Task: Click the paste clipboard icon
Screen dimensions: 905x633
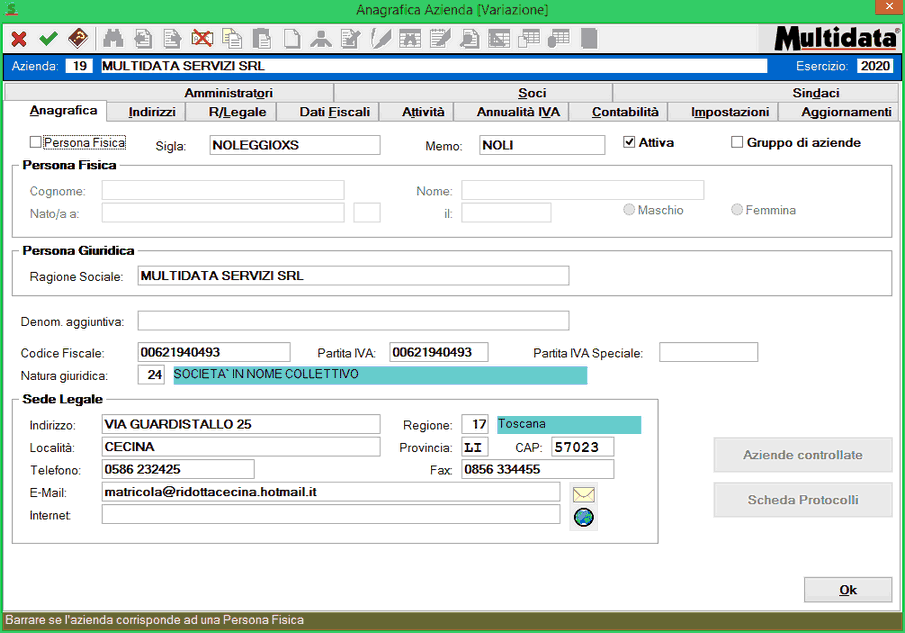Action: coord(261,39)
